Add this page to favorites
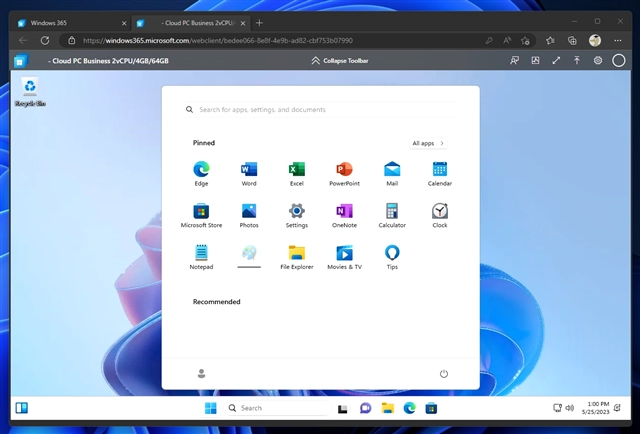Image resolution: width=640 pixels, height=434 pixels. [525, 40]
